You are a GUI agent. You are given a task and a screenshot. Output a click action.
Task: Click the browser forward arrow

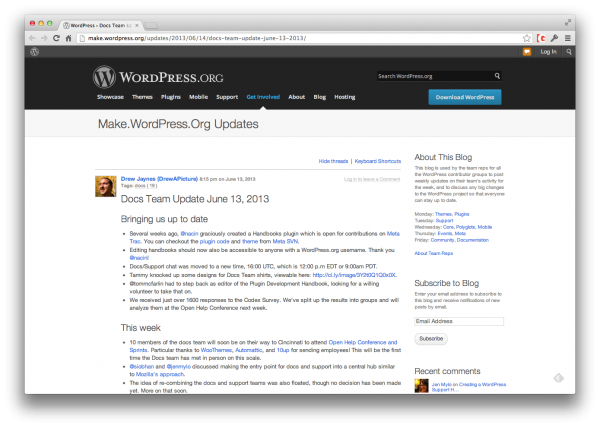tap(44, 38)
